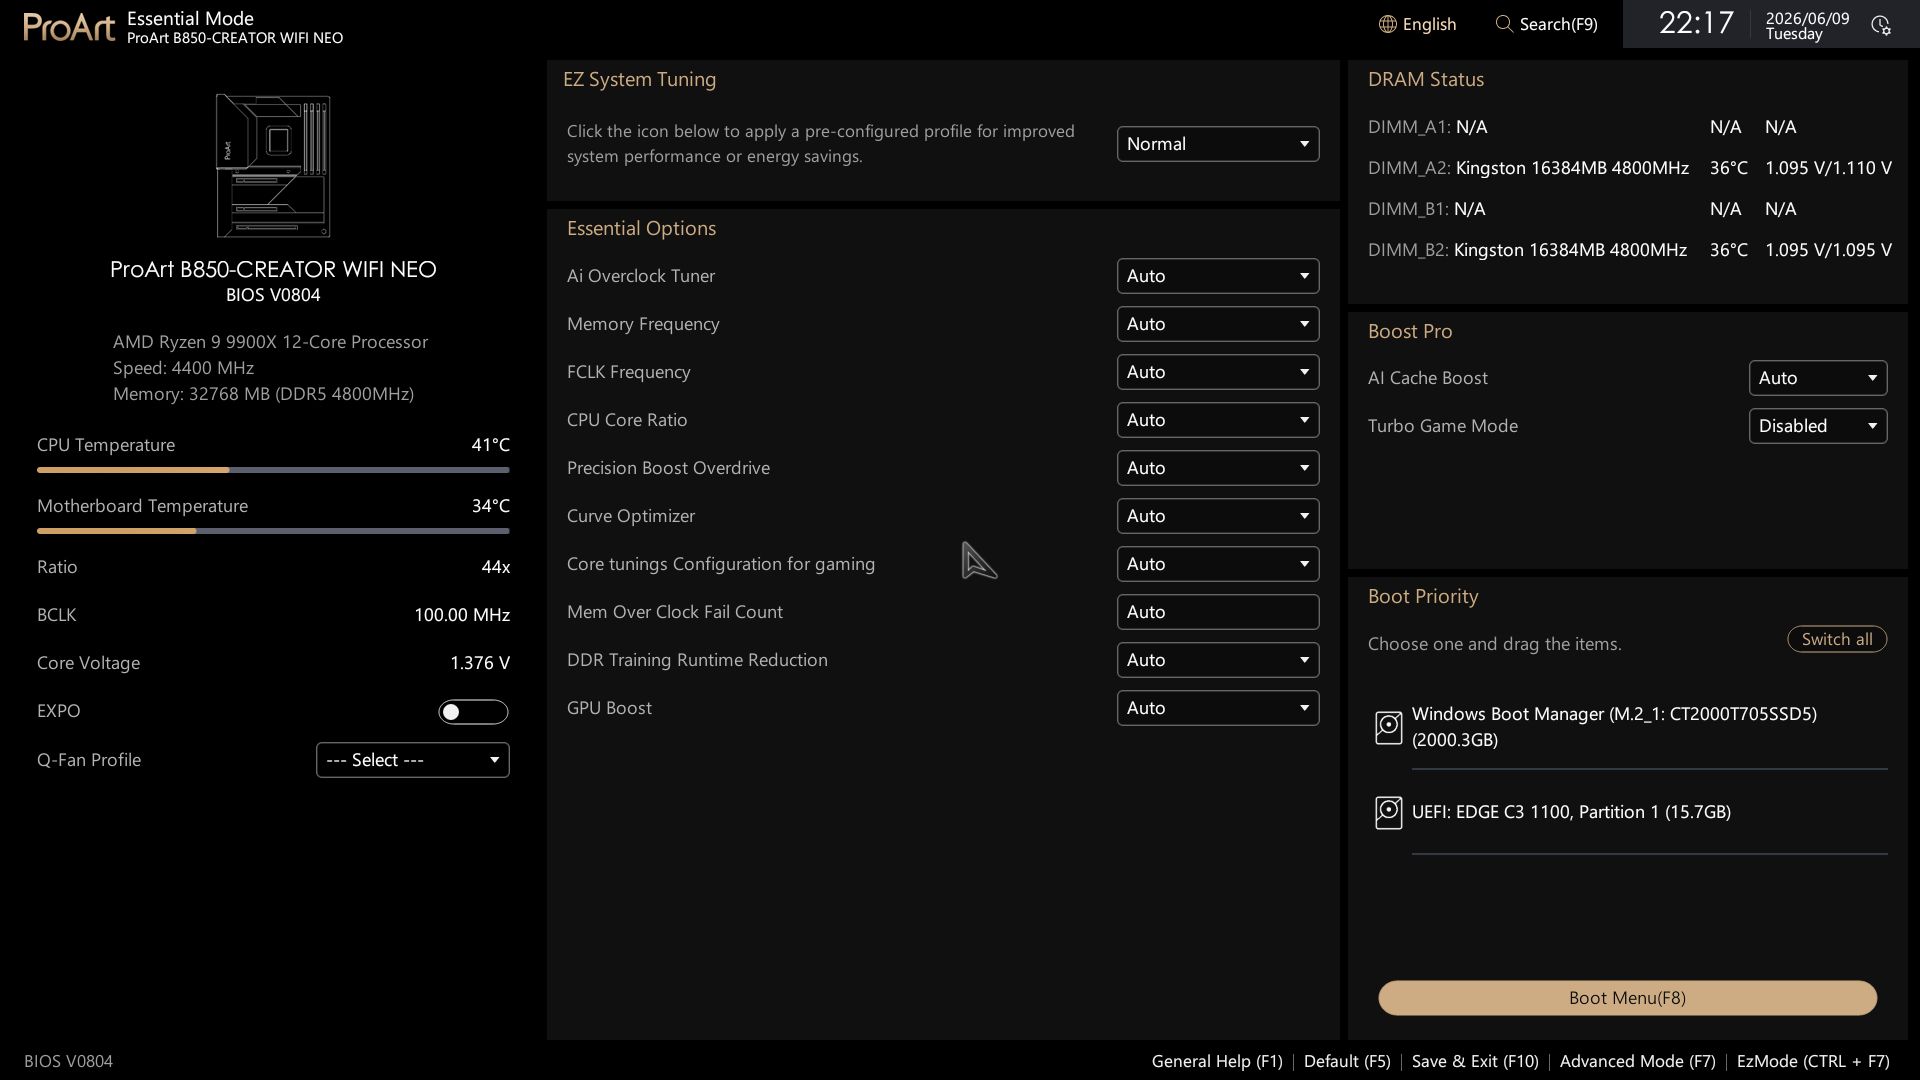Image resolution: width=1920 pixels, height=1080 pixels.
Task: Open Core tunings Configuration for gaming dropdown
Action: pos(1218,564)
